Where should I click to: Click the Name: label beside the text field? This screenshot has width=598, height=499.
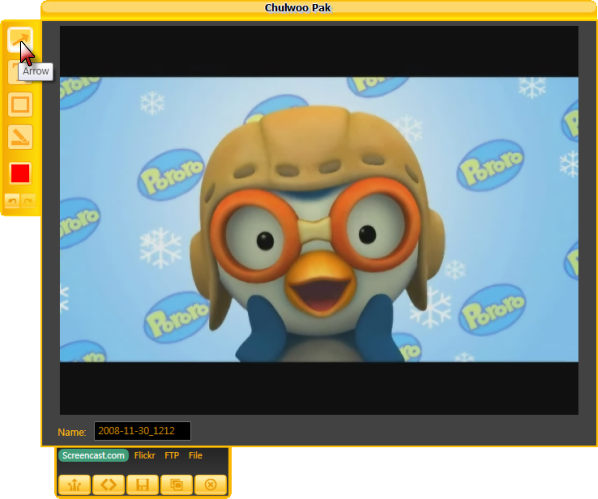[x=72, y=432]
